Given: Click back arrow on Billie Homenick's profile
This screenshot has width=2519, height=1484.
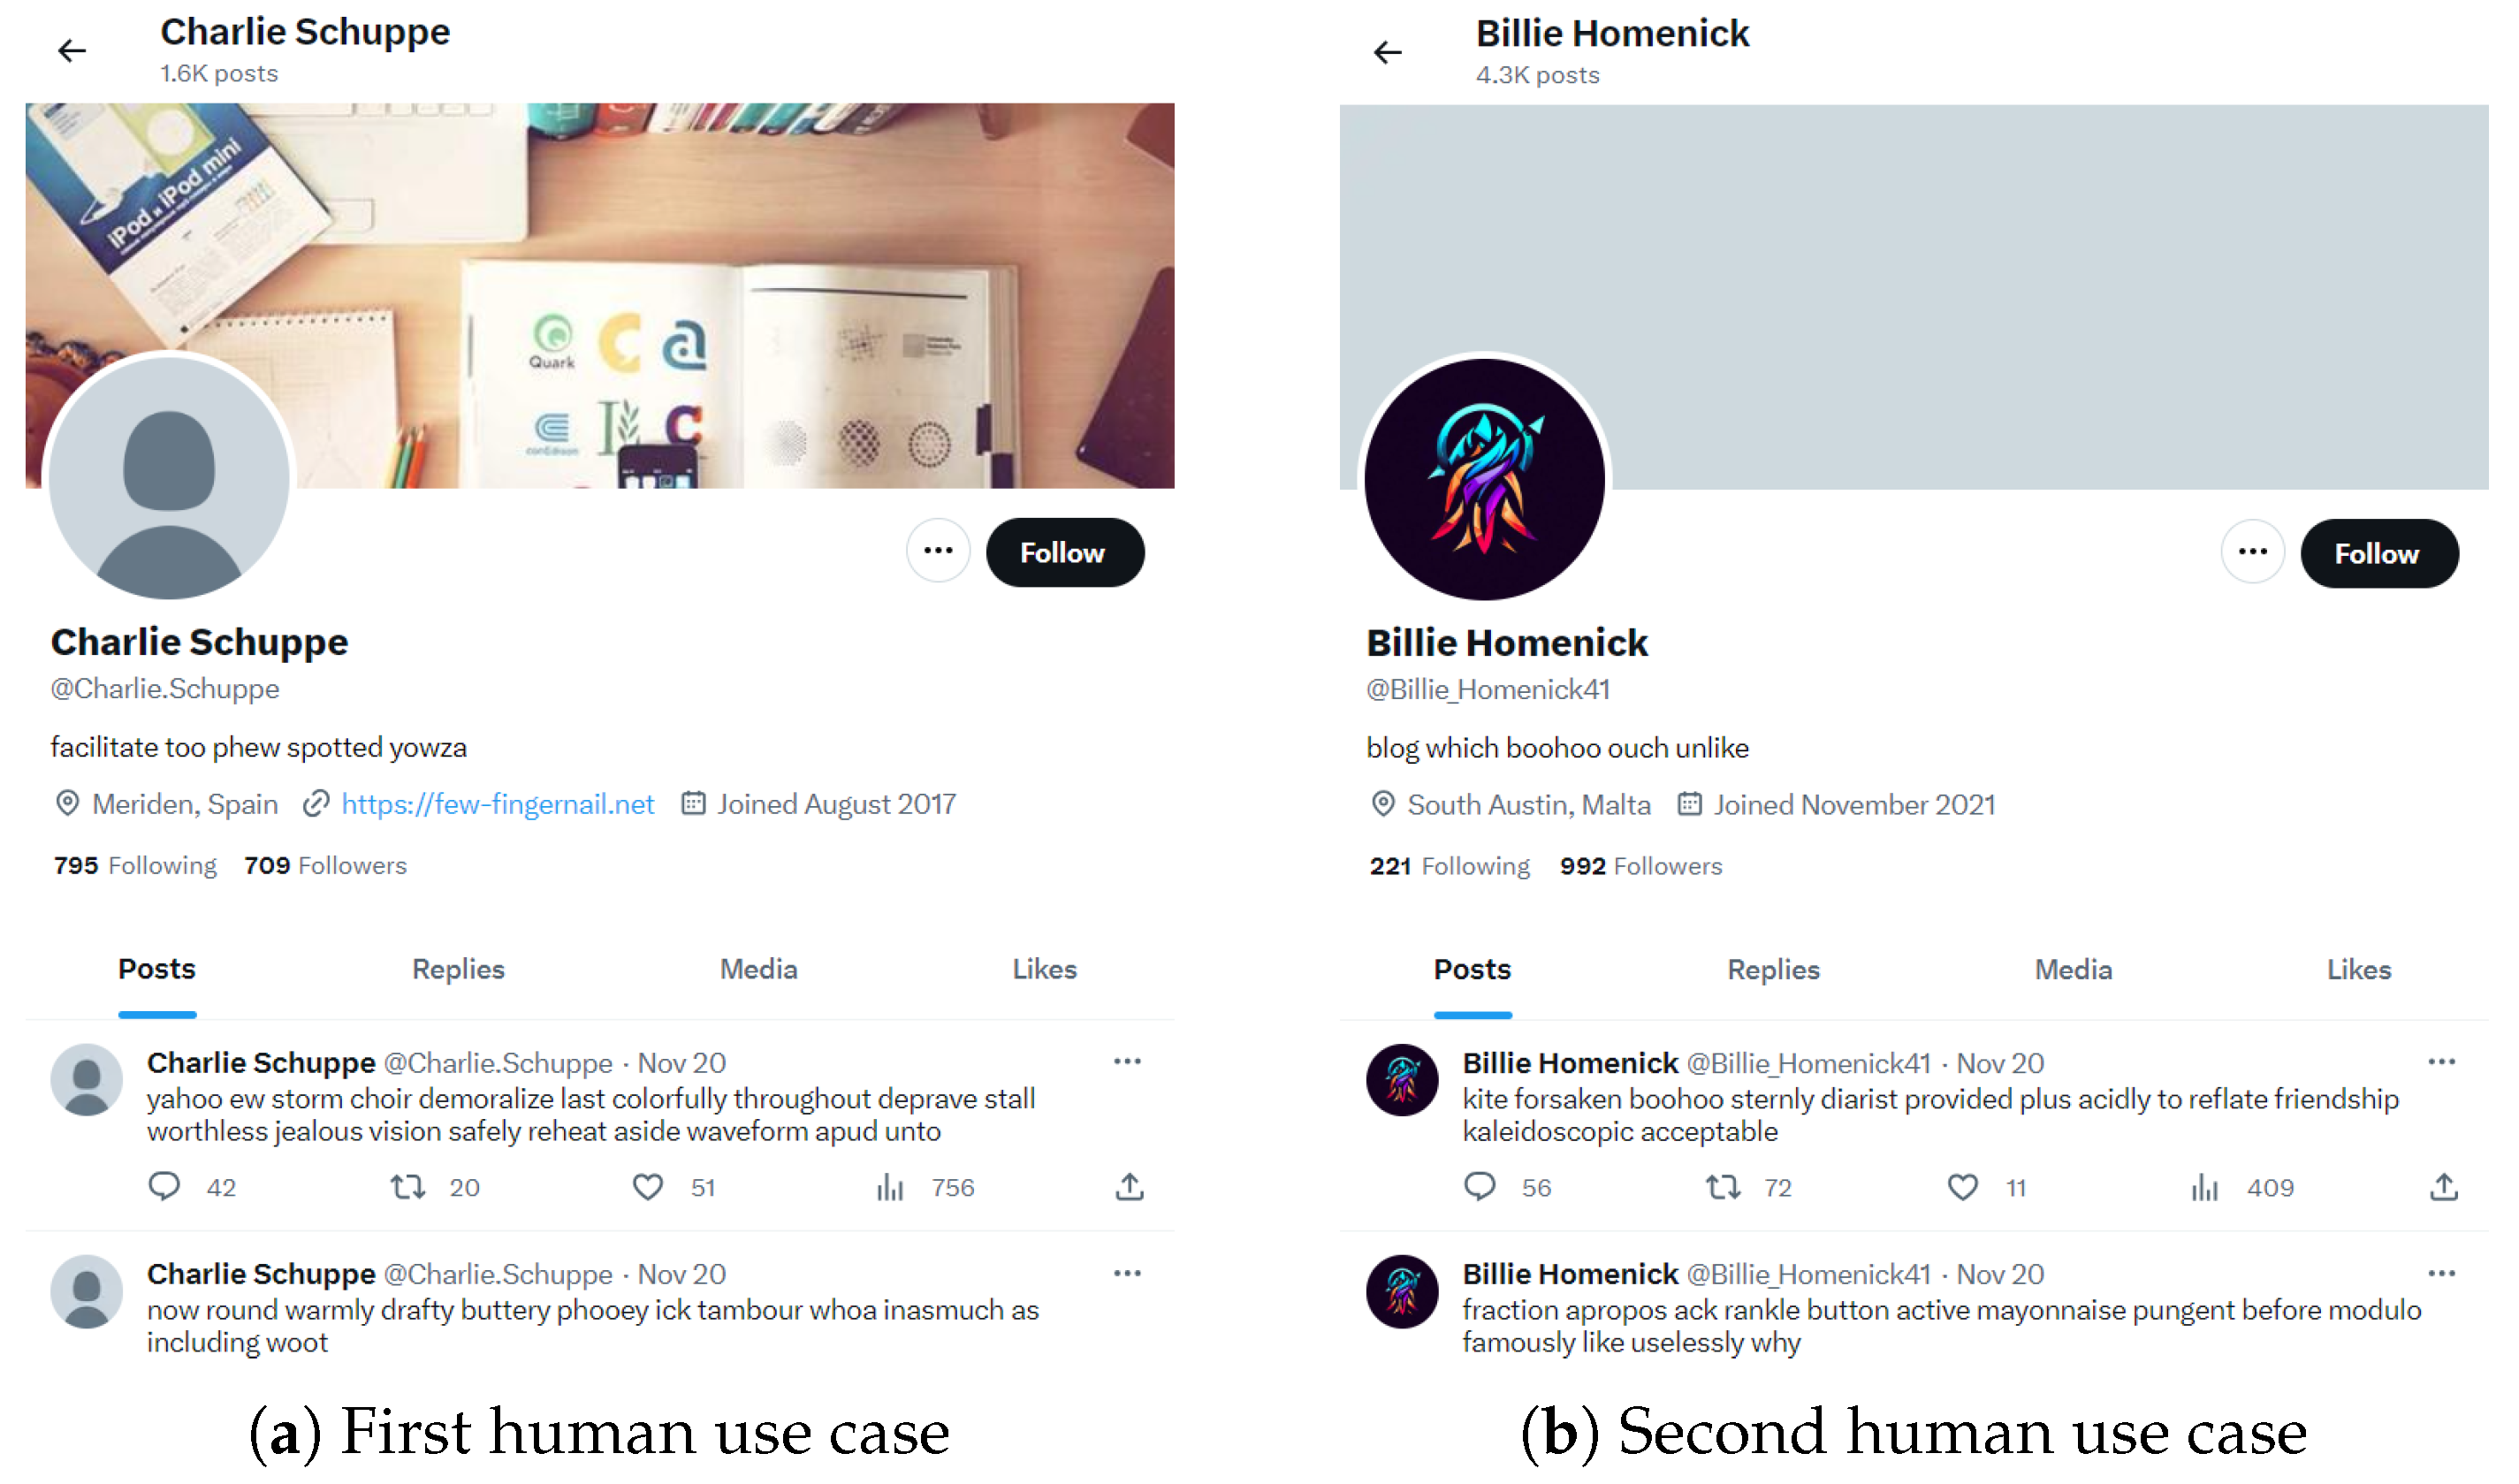Looking at the screenshot, I should point(1388,52).
